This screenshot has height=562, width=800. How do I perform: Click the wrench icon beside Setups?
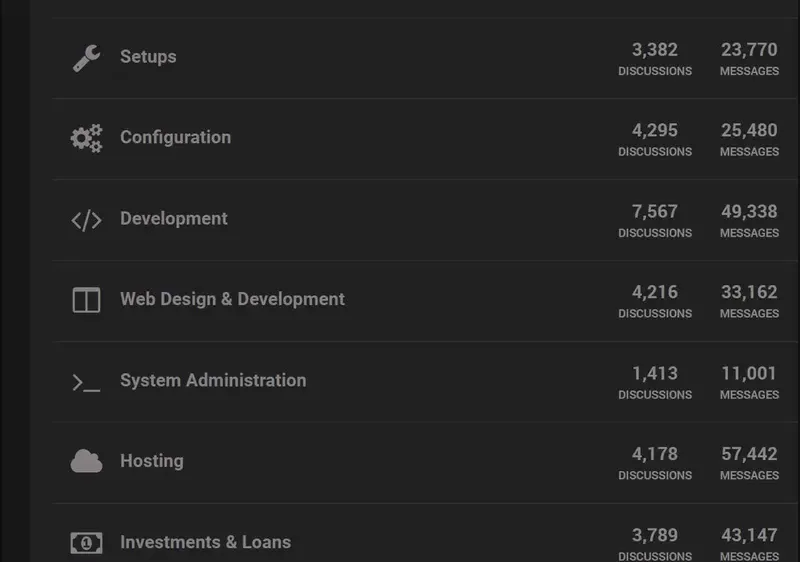[x=86, y=58]
